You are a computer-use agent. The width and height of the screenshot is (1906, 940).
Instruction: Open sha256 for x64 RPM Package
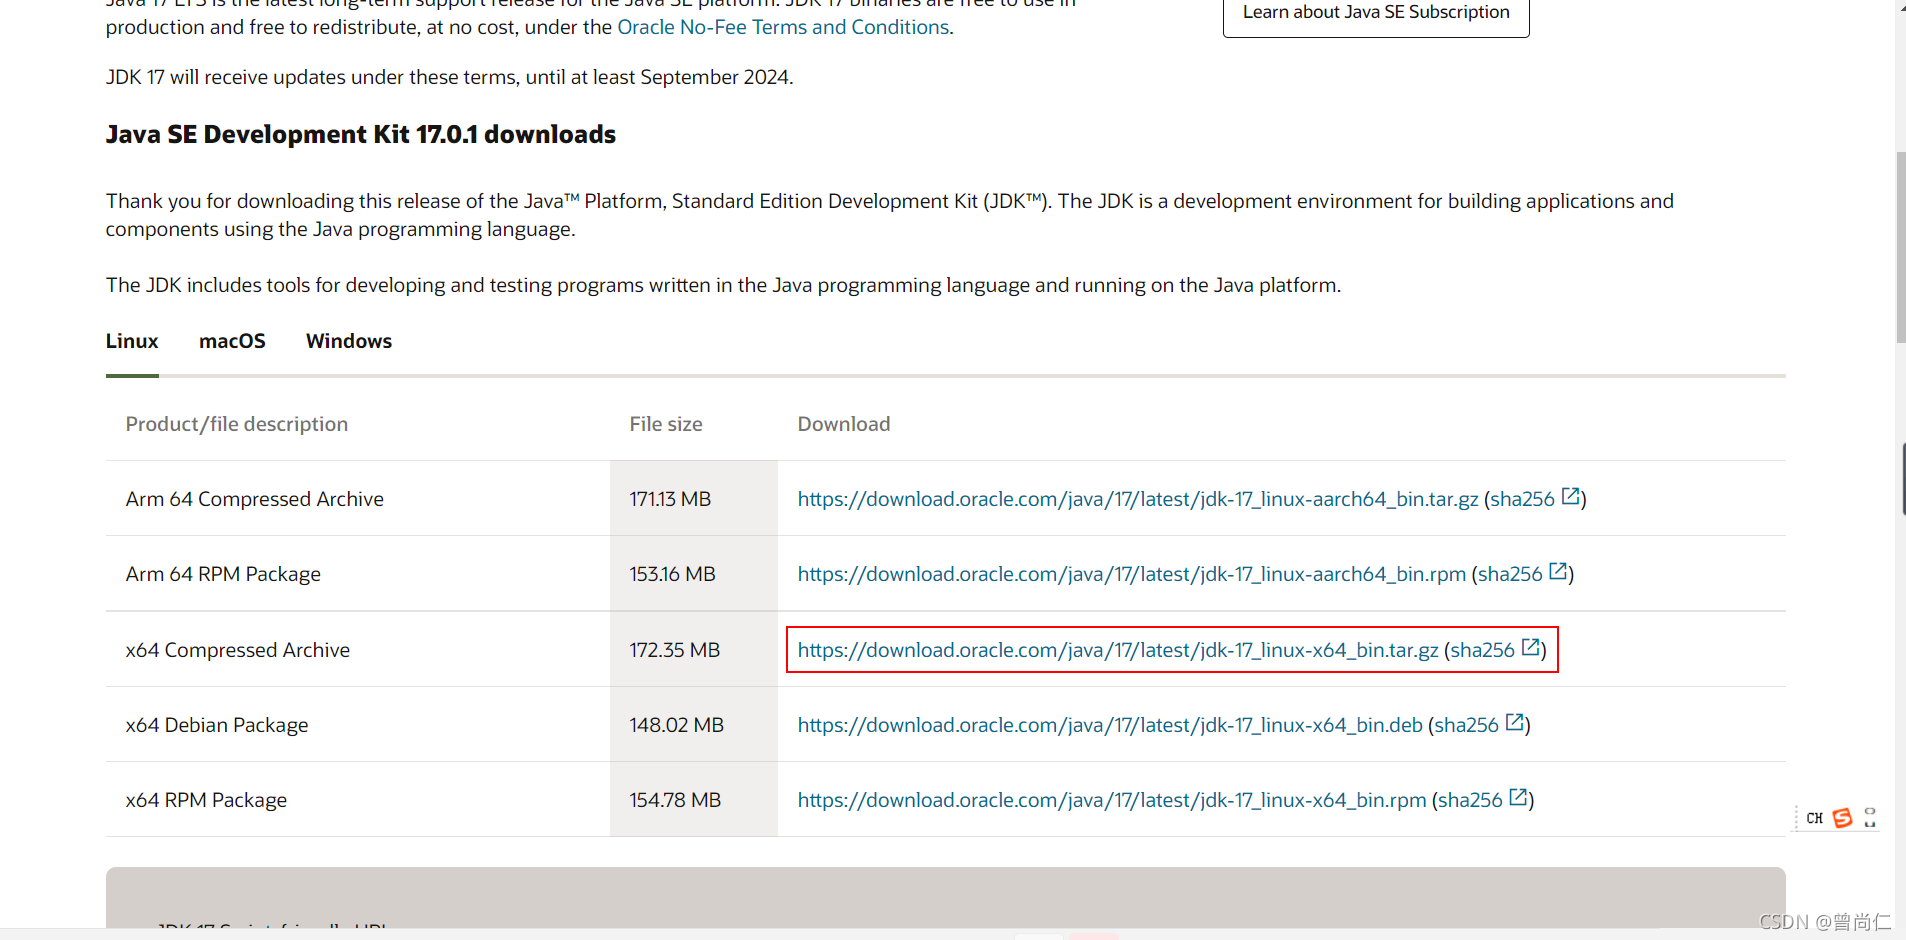(x=1470, y=800)
